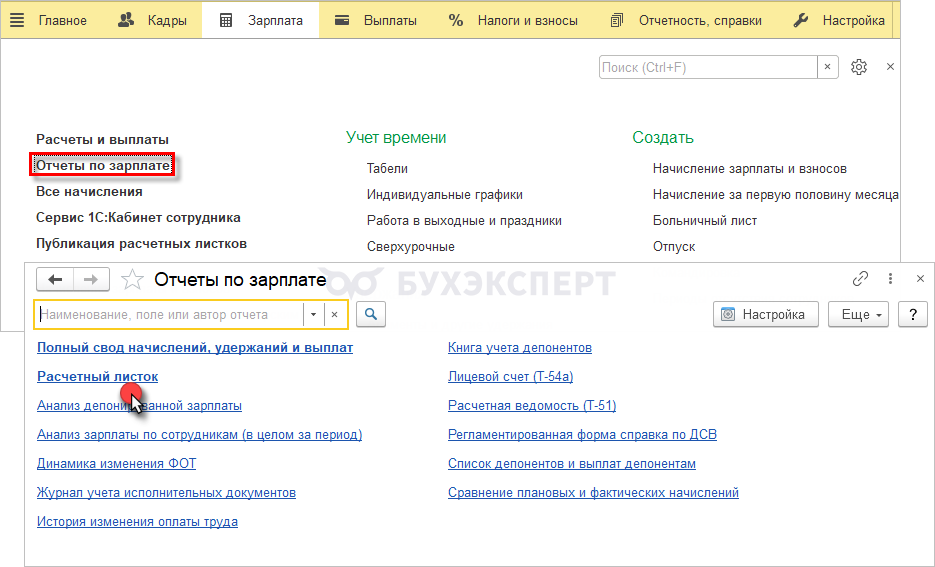The width and height of the screenshot is (935, 567).
Task: Open Лицевой счет (Т-54а) report
Action: click(510, 377)
